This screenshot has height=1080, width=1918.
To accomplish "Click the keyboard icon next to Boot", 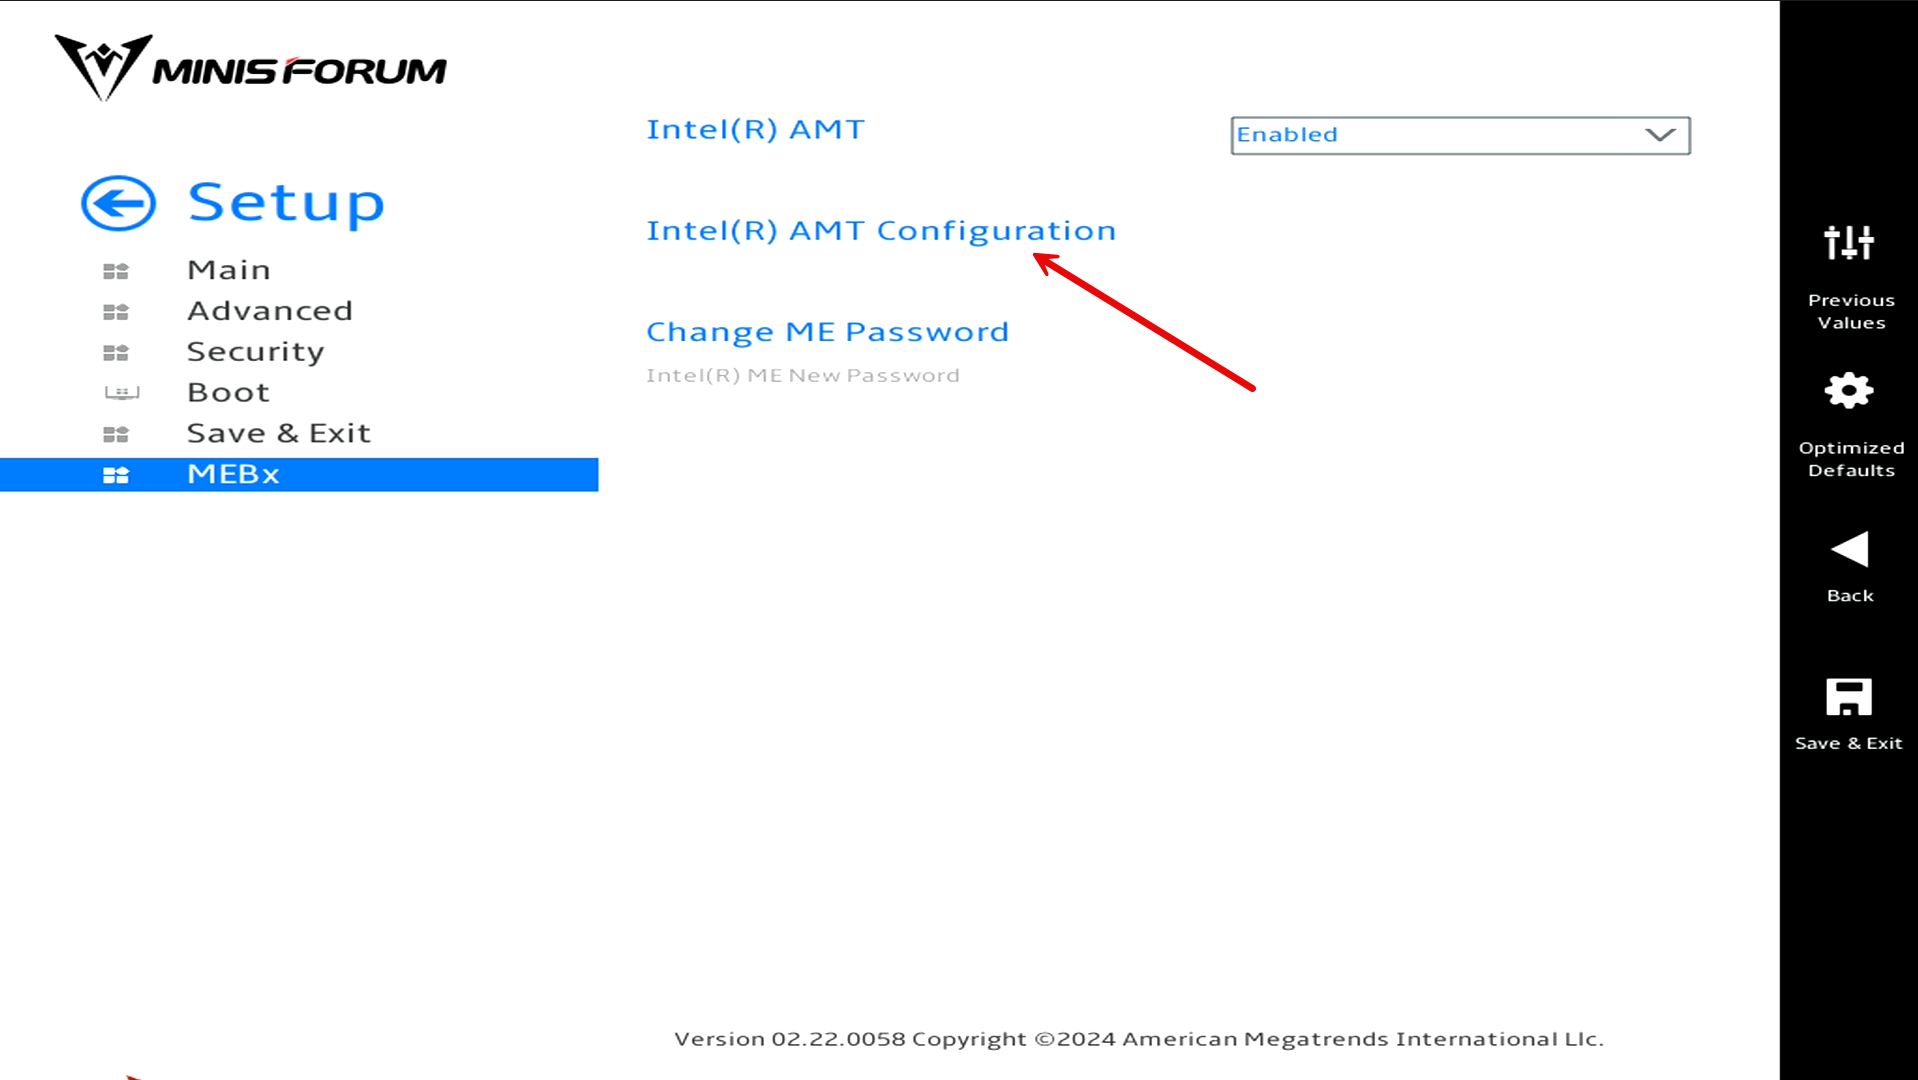I will 119,392.
